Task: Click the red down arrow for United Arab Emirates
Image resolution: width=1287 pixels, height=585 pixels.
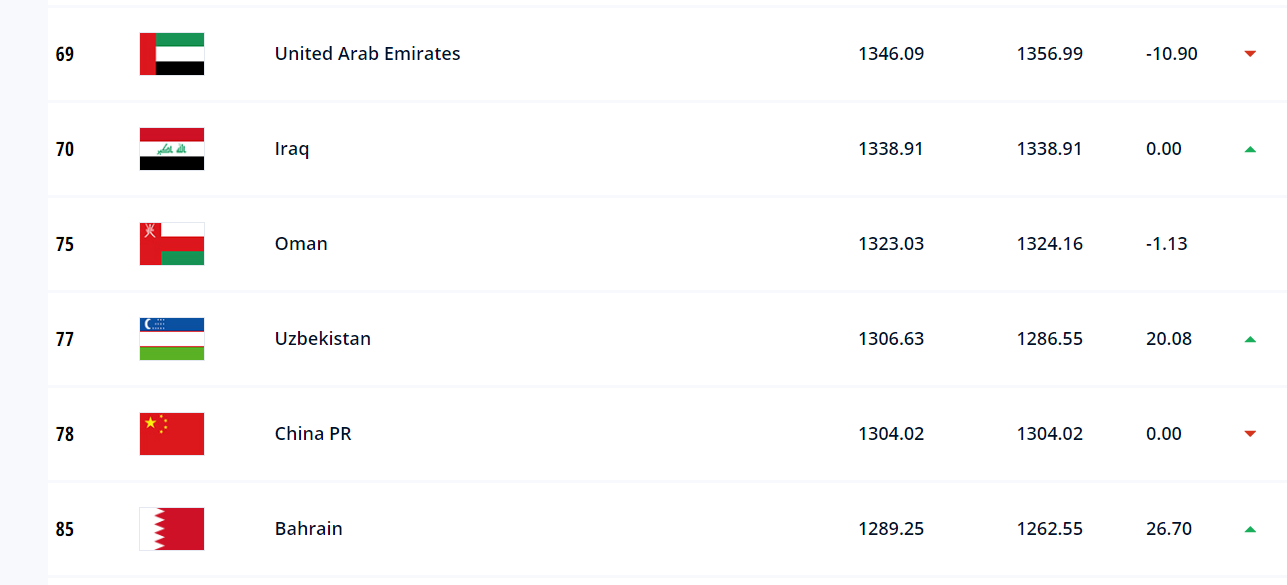Action: coord(1250,54)
